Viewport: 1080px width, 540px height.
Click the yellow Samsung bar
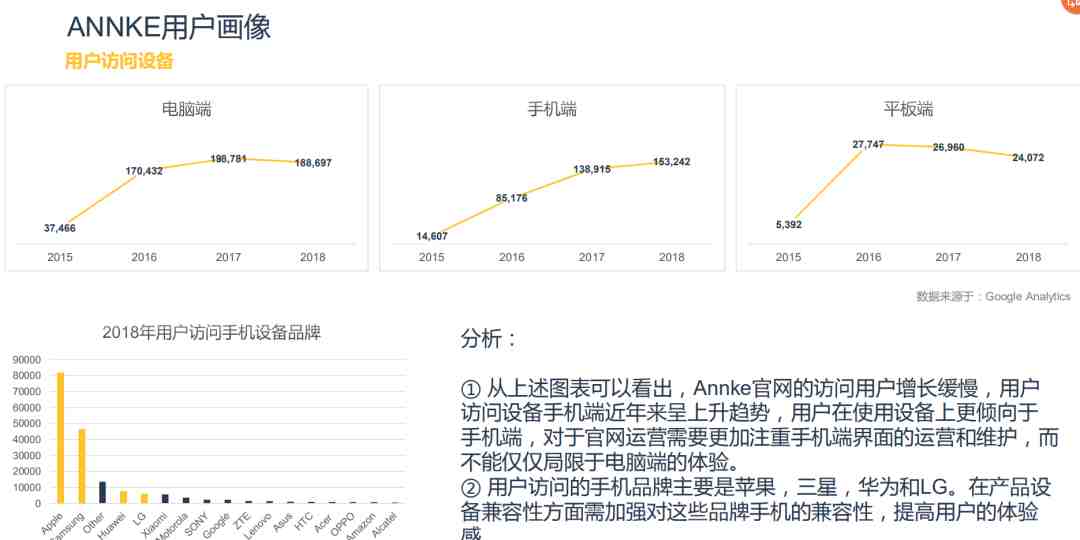[82, 466]
